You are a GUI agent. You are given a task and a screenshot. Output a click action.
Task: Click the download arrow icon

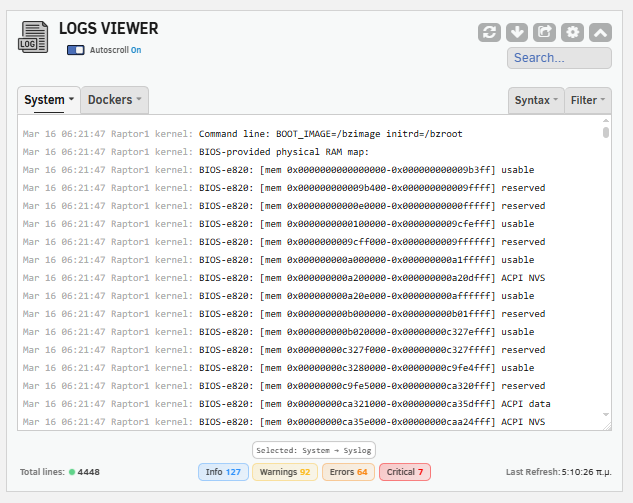(517, 32)
